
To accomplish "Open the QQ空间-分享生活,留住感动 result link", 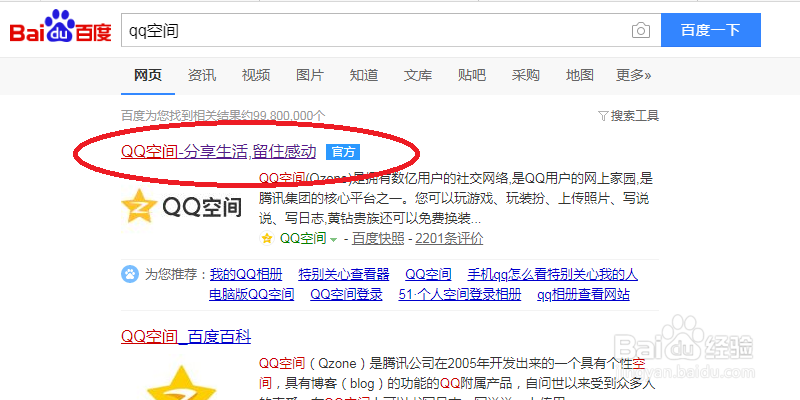I will [218, 152].
